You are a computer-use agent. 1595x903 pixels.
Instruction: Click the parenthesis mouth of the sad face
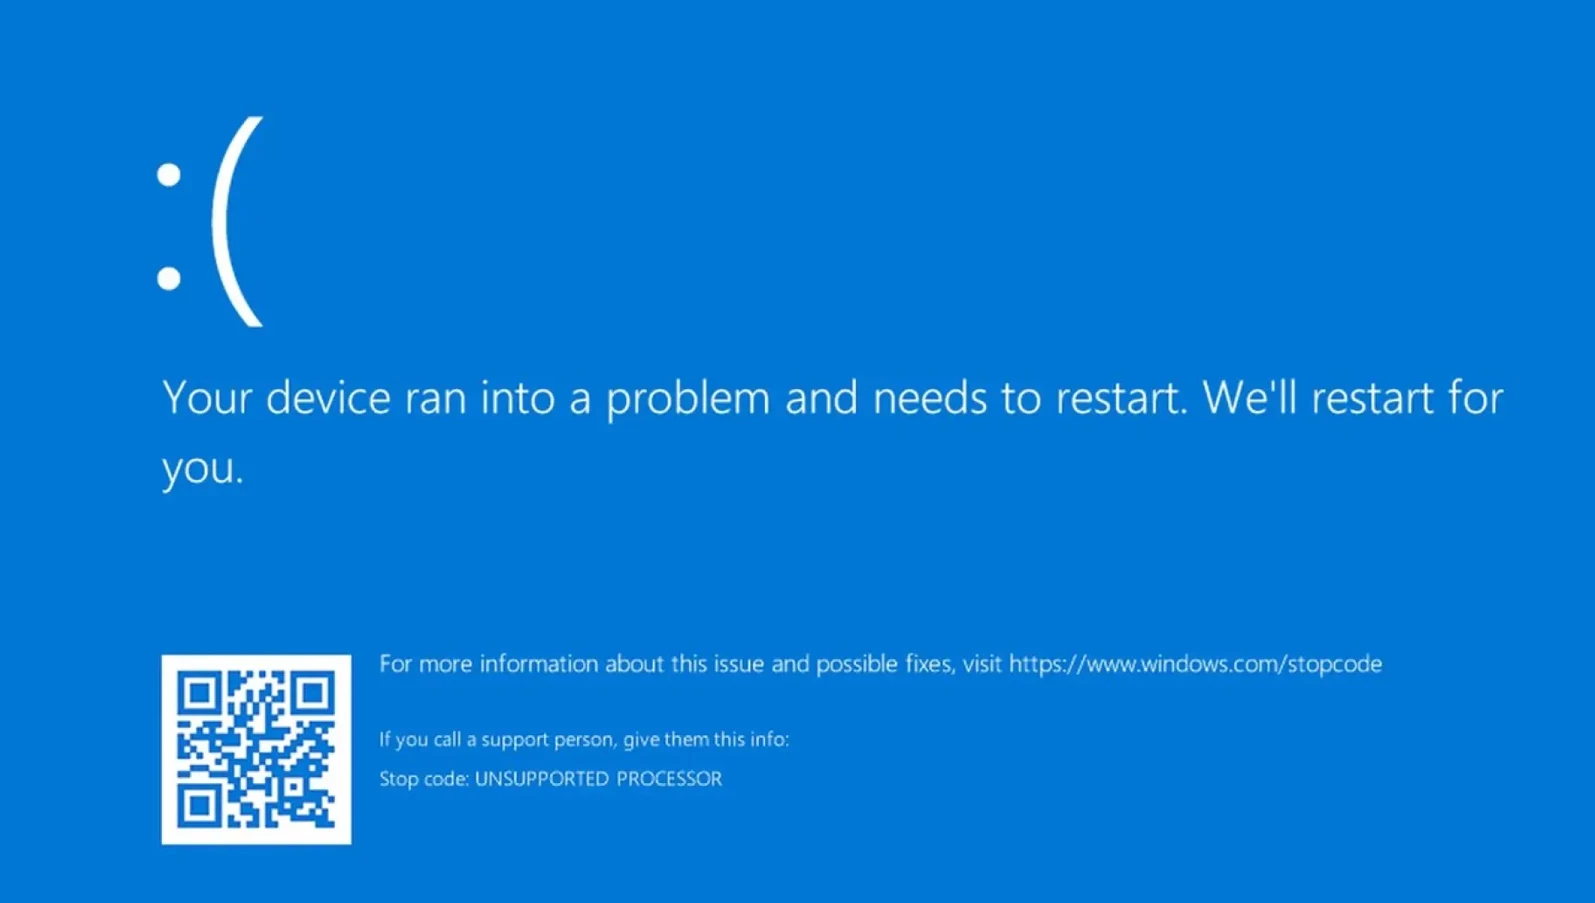(x=238, y=221)
